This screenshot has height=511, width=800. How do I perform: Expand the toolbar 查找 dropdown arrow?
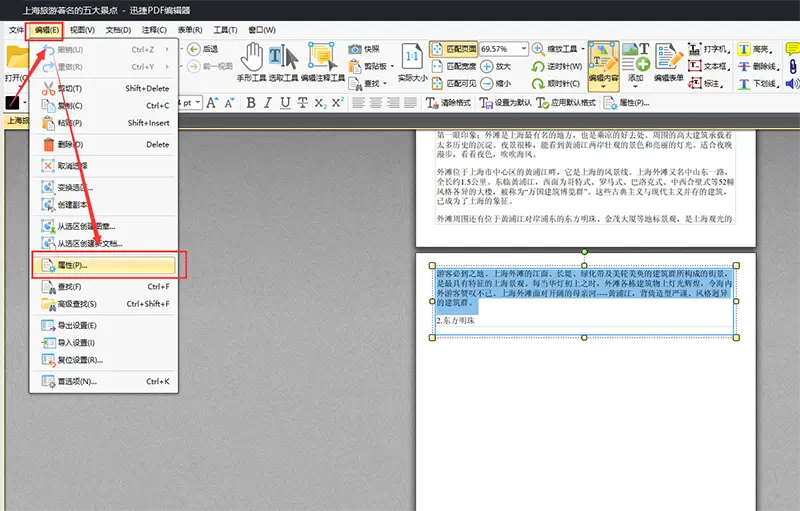click(385, 83)
